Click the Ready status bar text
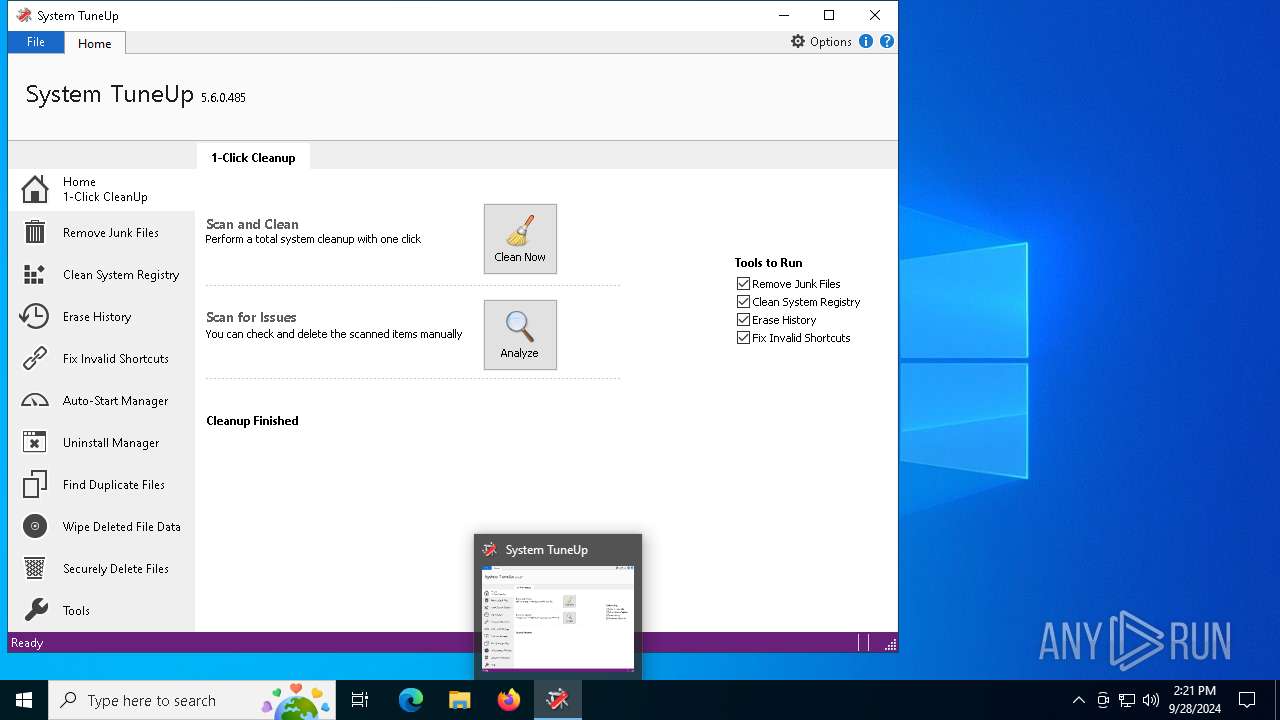This screenshot has width=1280, height=720. pyautogui.click(x=27, y=643)
